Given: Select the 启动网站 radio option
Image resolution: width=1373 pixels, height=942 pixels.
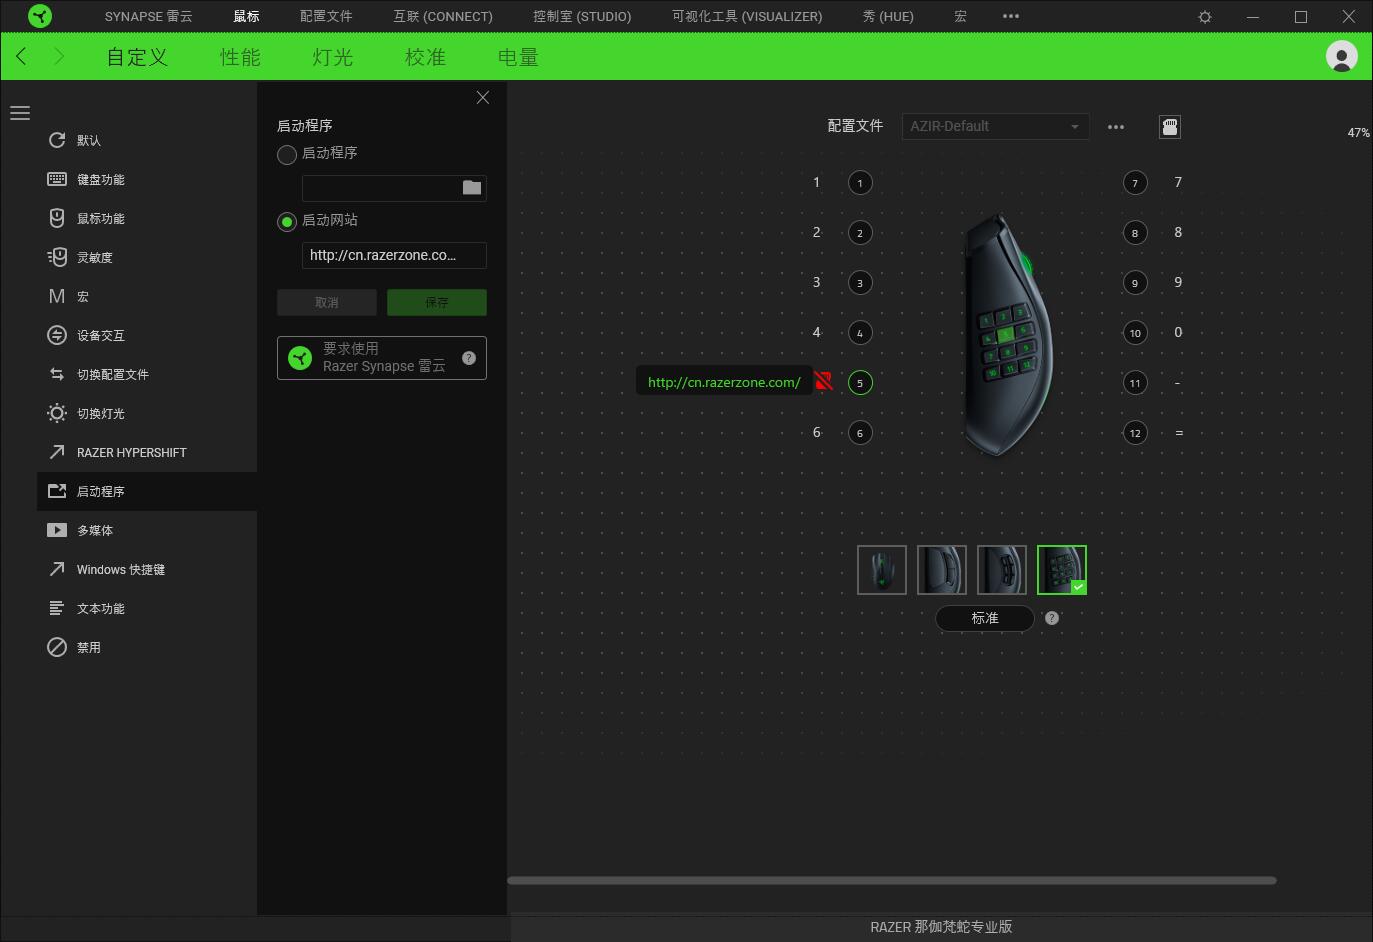Looking at the screenshot, I should pyautogui.click(x=287, y=221).
